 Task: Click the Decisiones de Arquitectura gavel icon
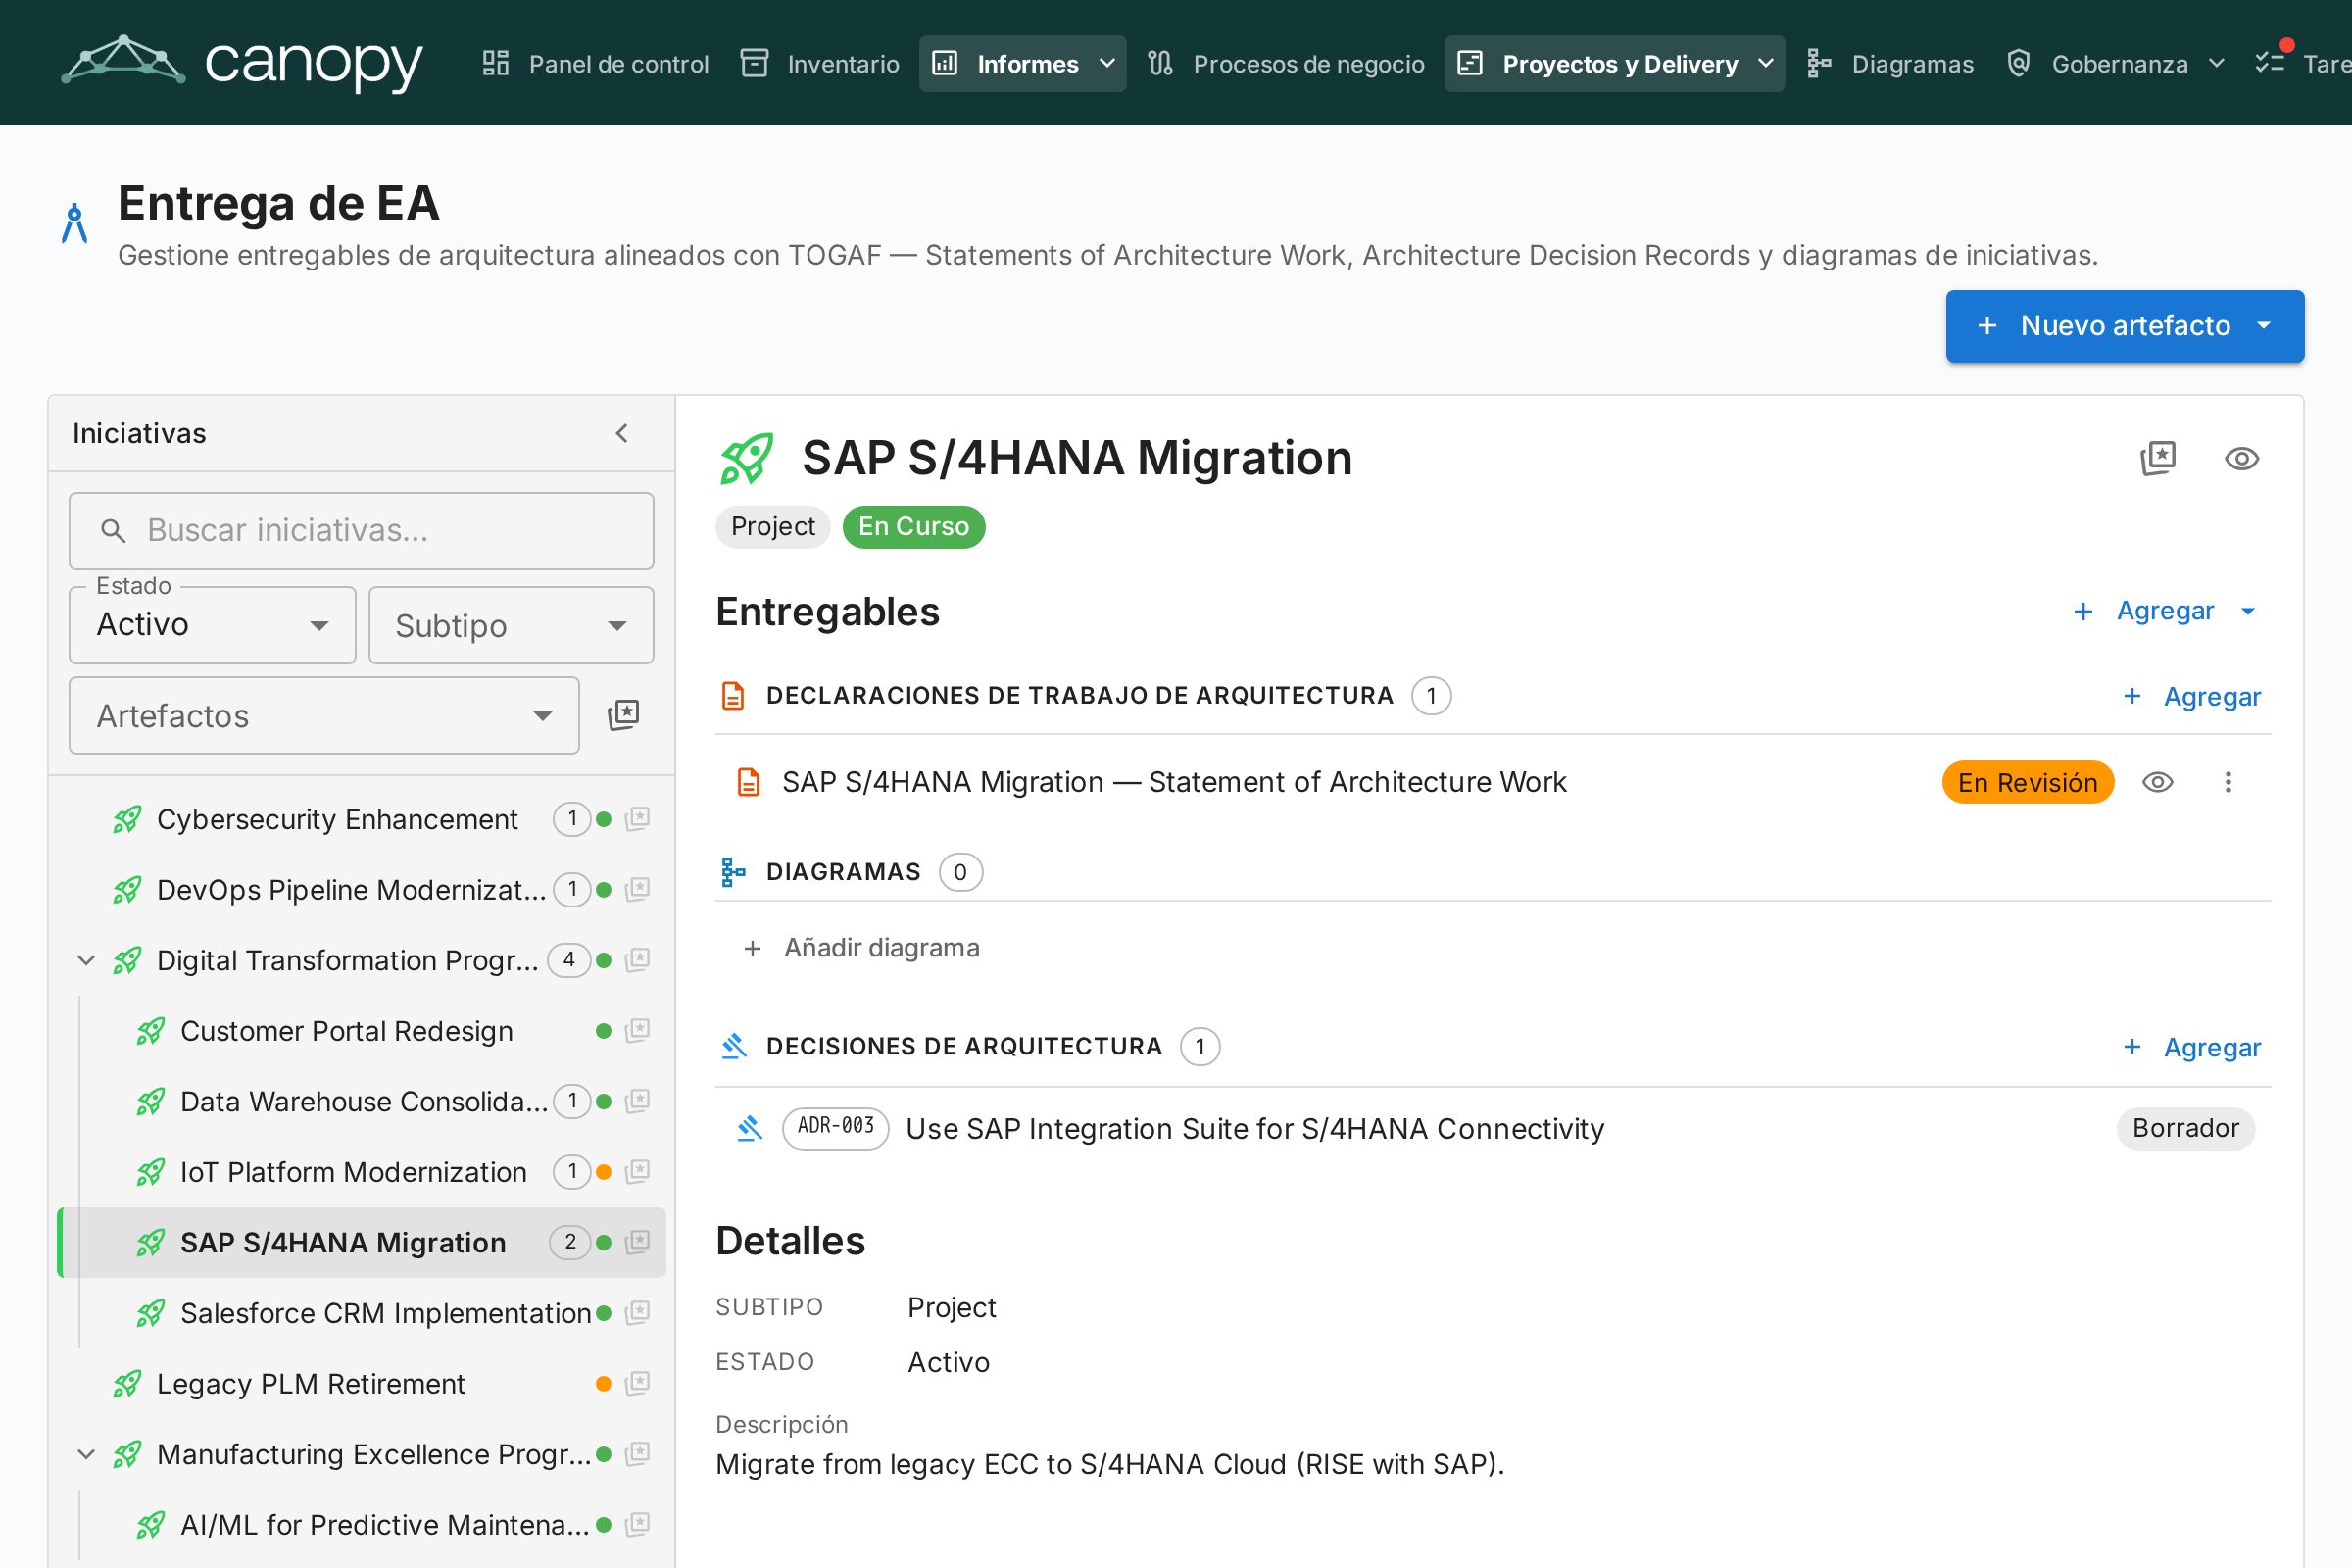click(734, 1047)
